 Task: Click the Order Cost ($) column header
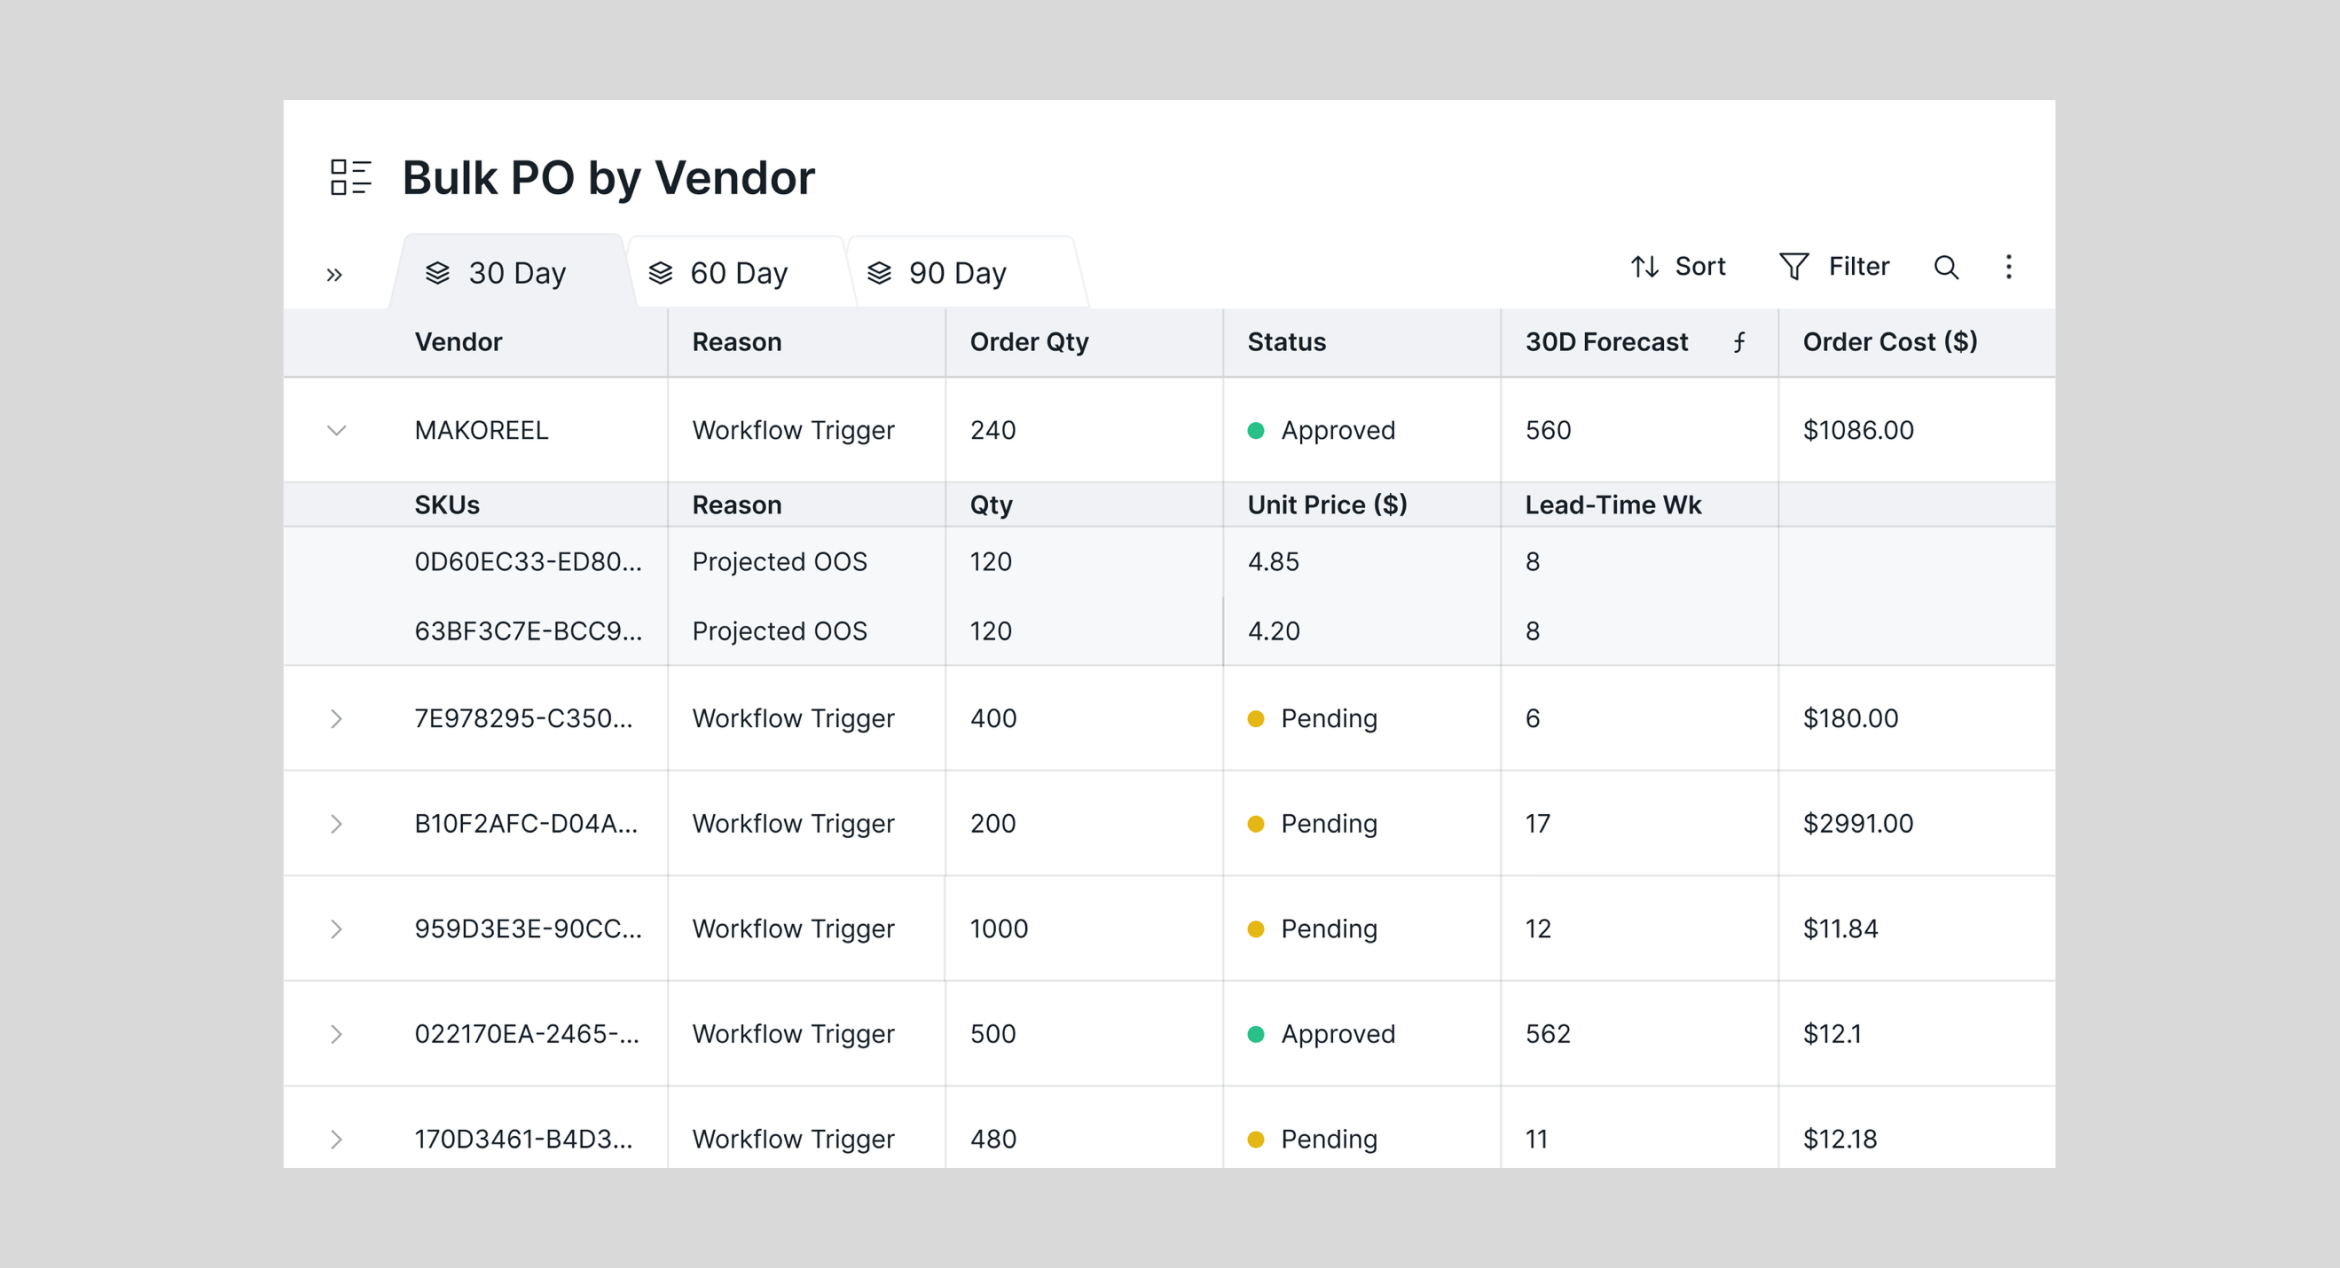click(x=1889, y=342)
